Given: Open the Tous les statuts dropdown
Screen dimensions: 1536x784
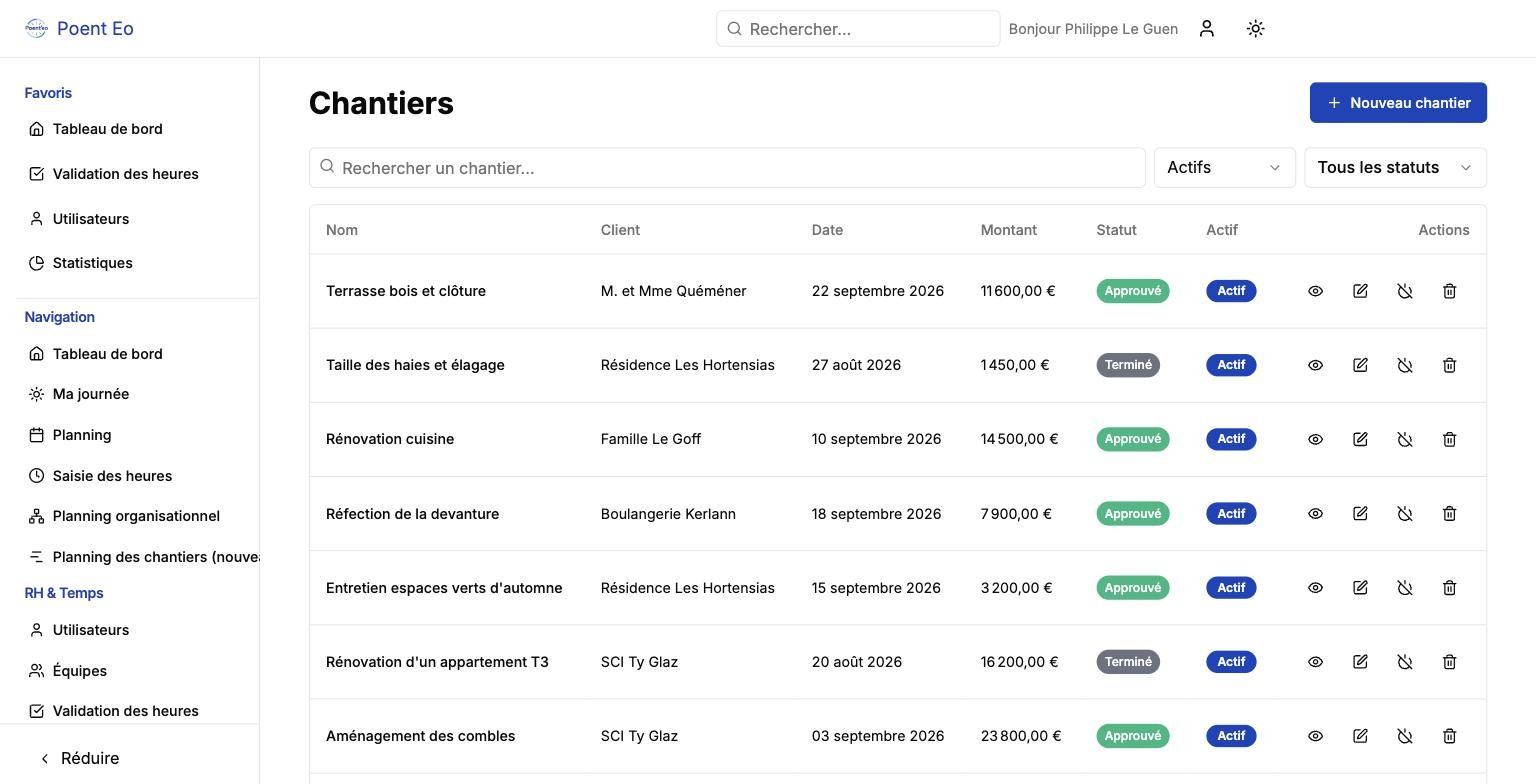Looking at the screenshot, I should pos(1395,168).
